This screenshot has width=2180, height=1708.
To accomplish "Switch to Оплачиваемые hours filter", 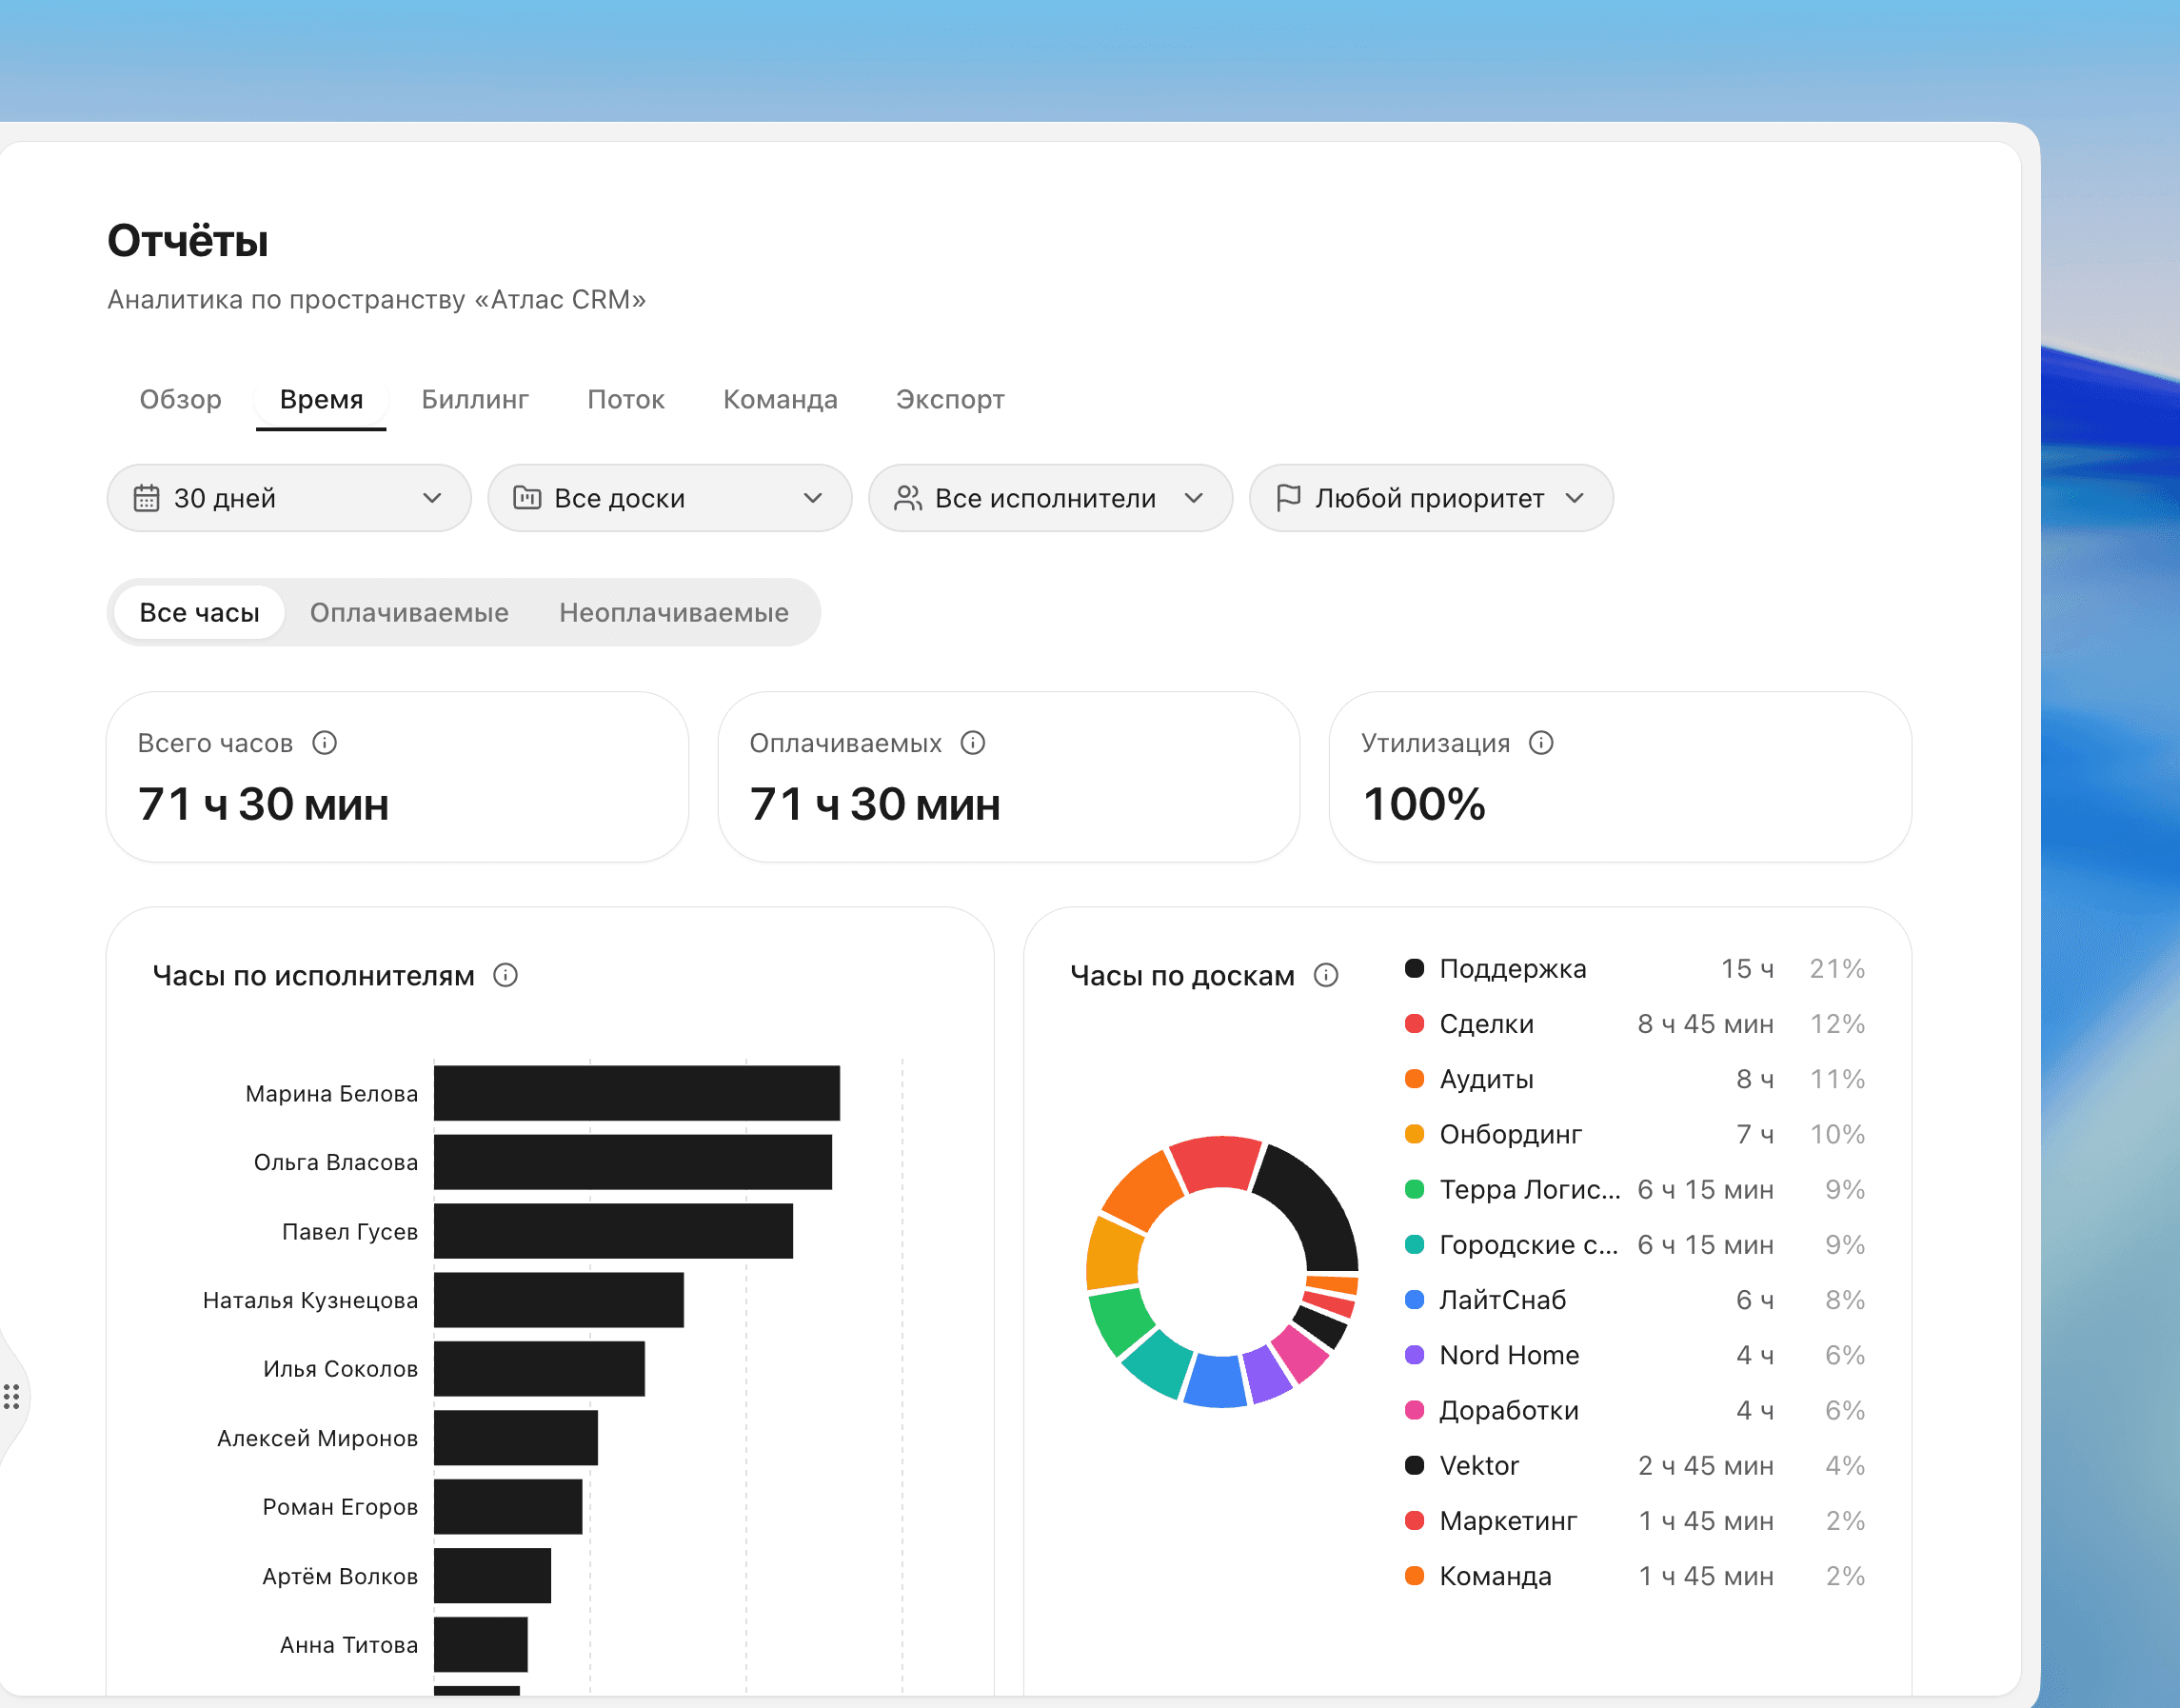I will [409, 612].
